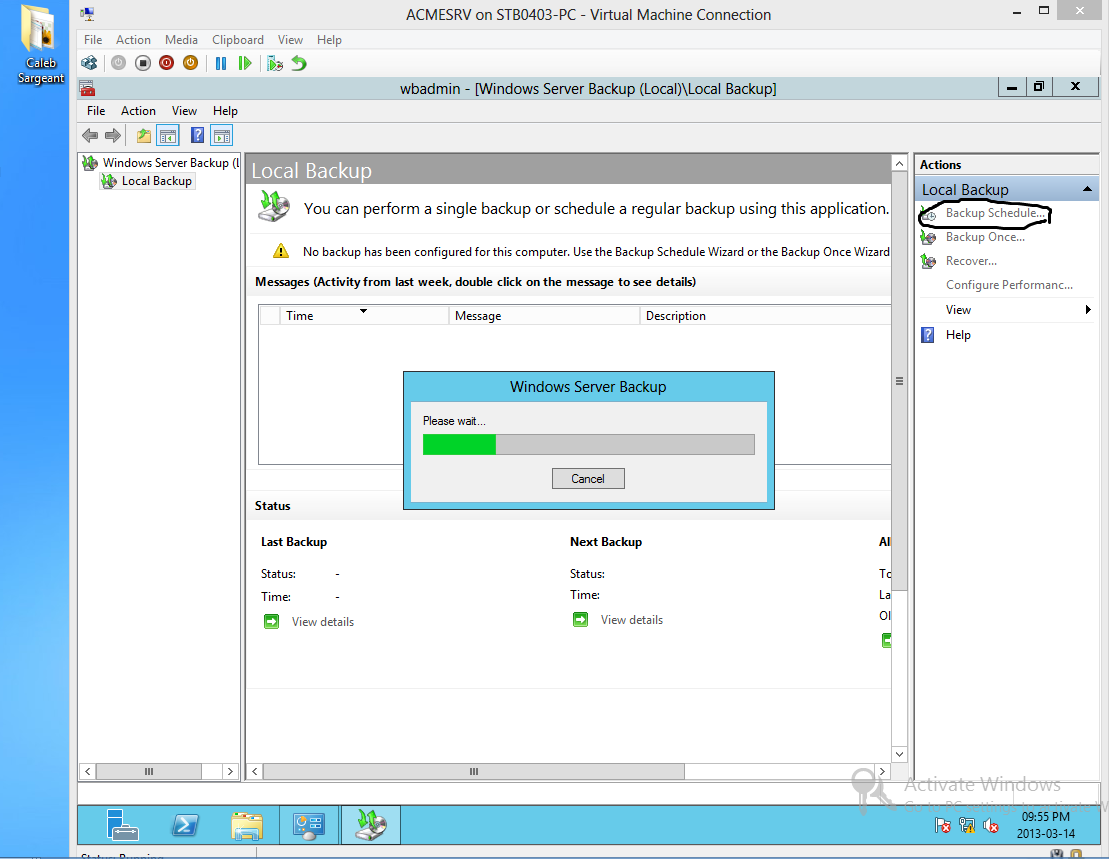Screen dimensions: 1109x859
Task: Save VM state with the orange icon
Action: click(190, 63)
